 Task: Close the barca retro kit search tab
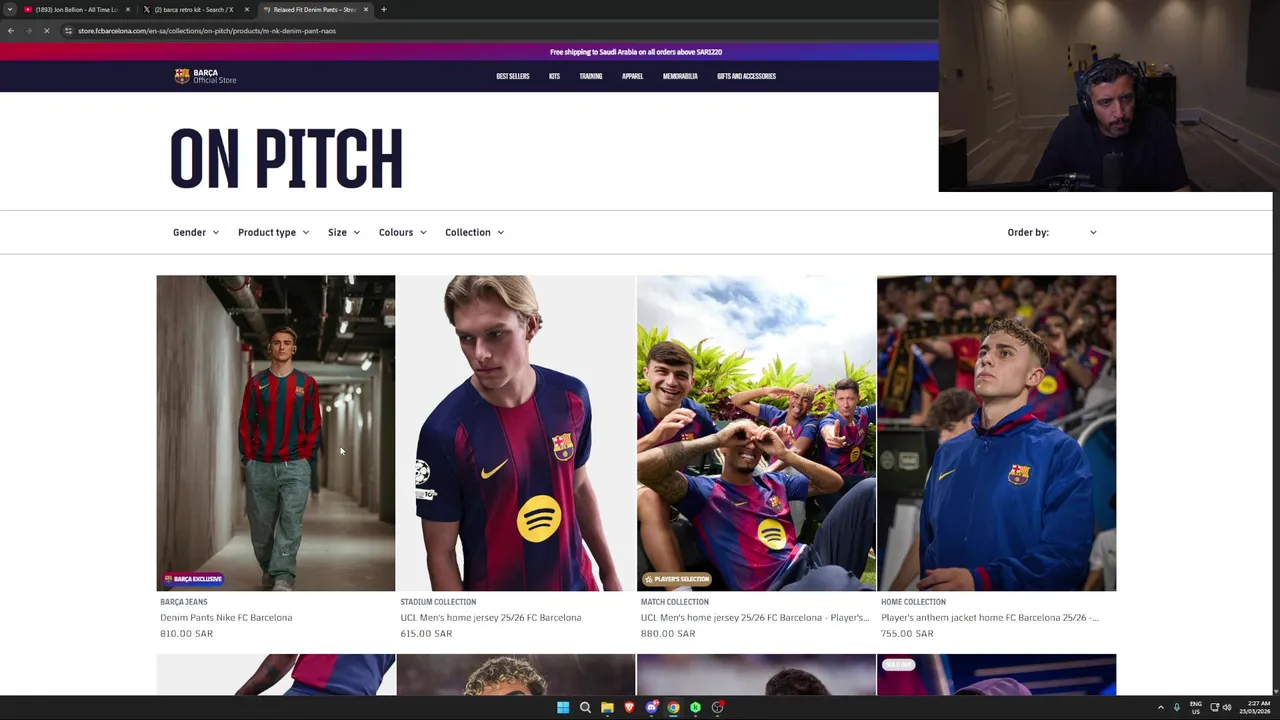tap(247, 9)
